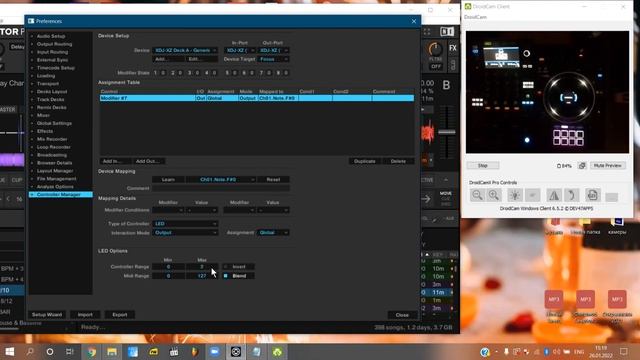Open third MP3 file on desktop

[x=617, y=299]
